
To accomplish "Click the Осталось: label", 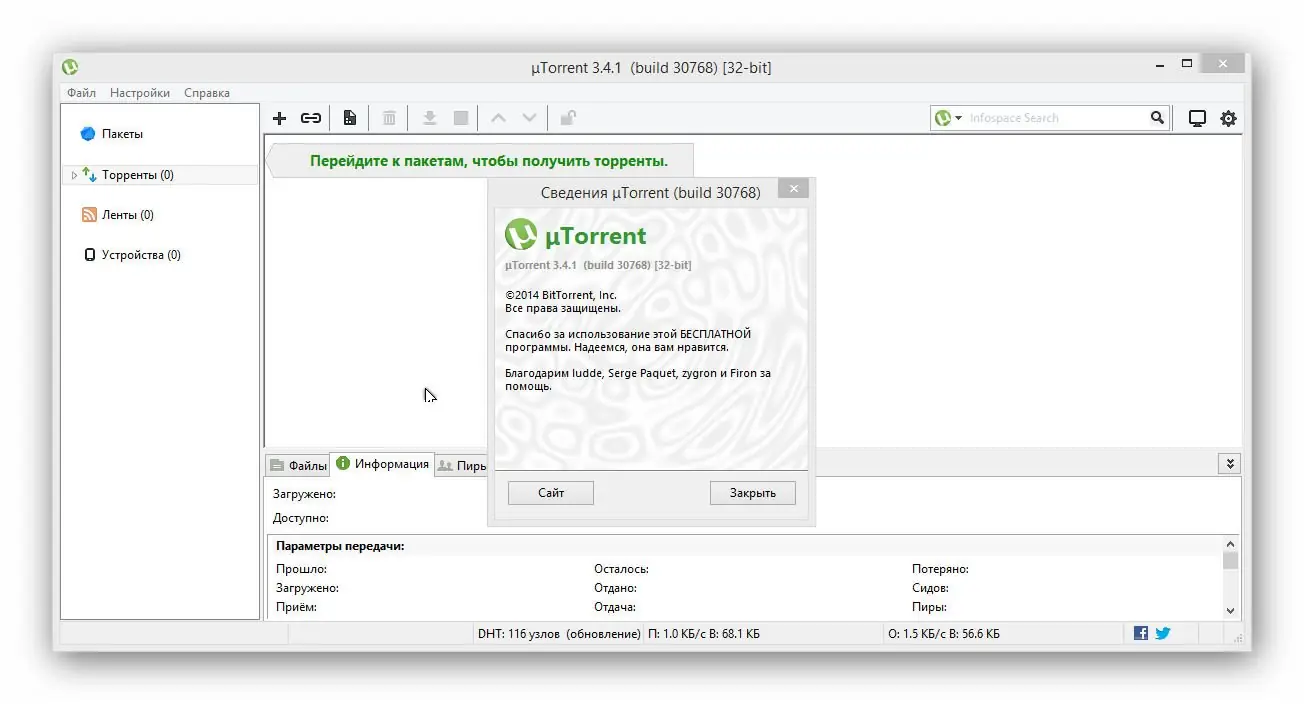I will (621, 569).
